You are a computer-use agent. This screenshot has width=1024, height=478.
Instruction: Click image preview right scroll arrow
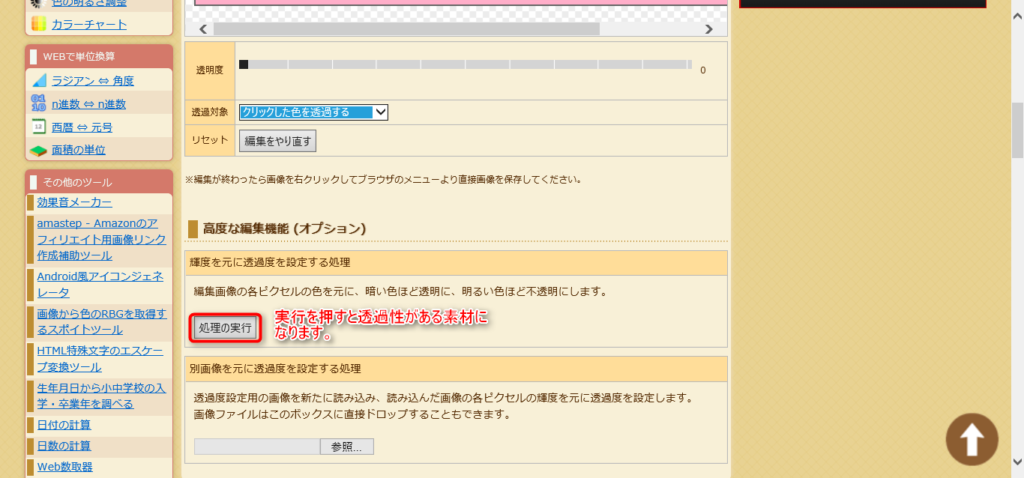[709, 29]
